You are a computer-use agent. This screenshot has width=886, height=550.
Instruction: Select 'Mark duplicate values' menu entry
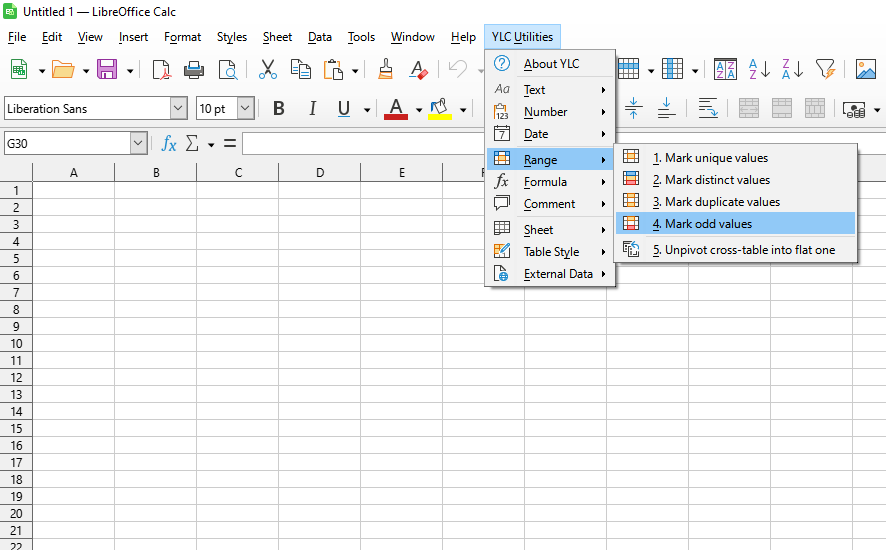click(722, 202)
